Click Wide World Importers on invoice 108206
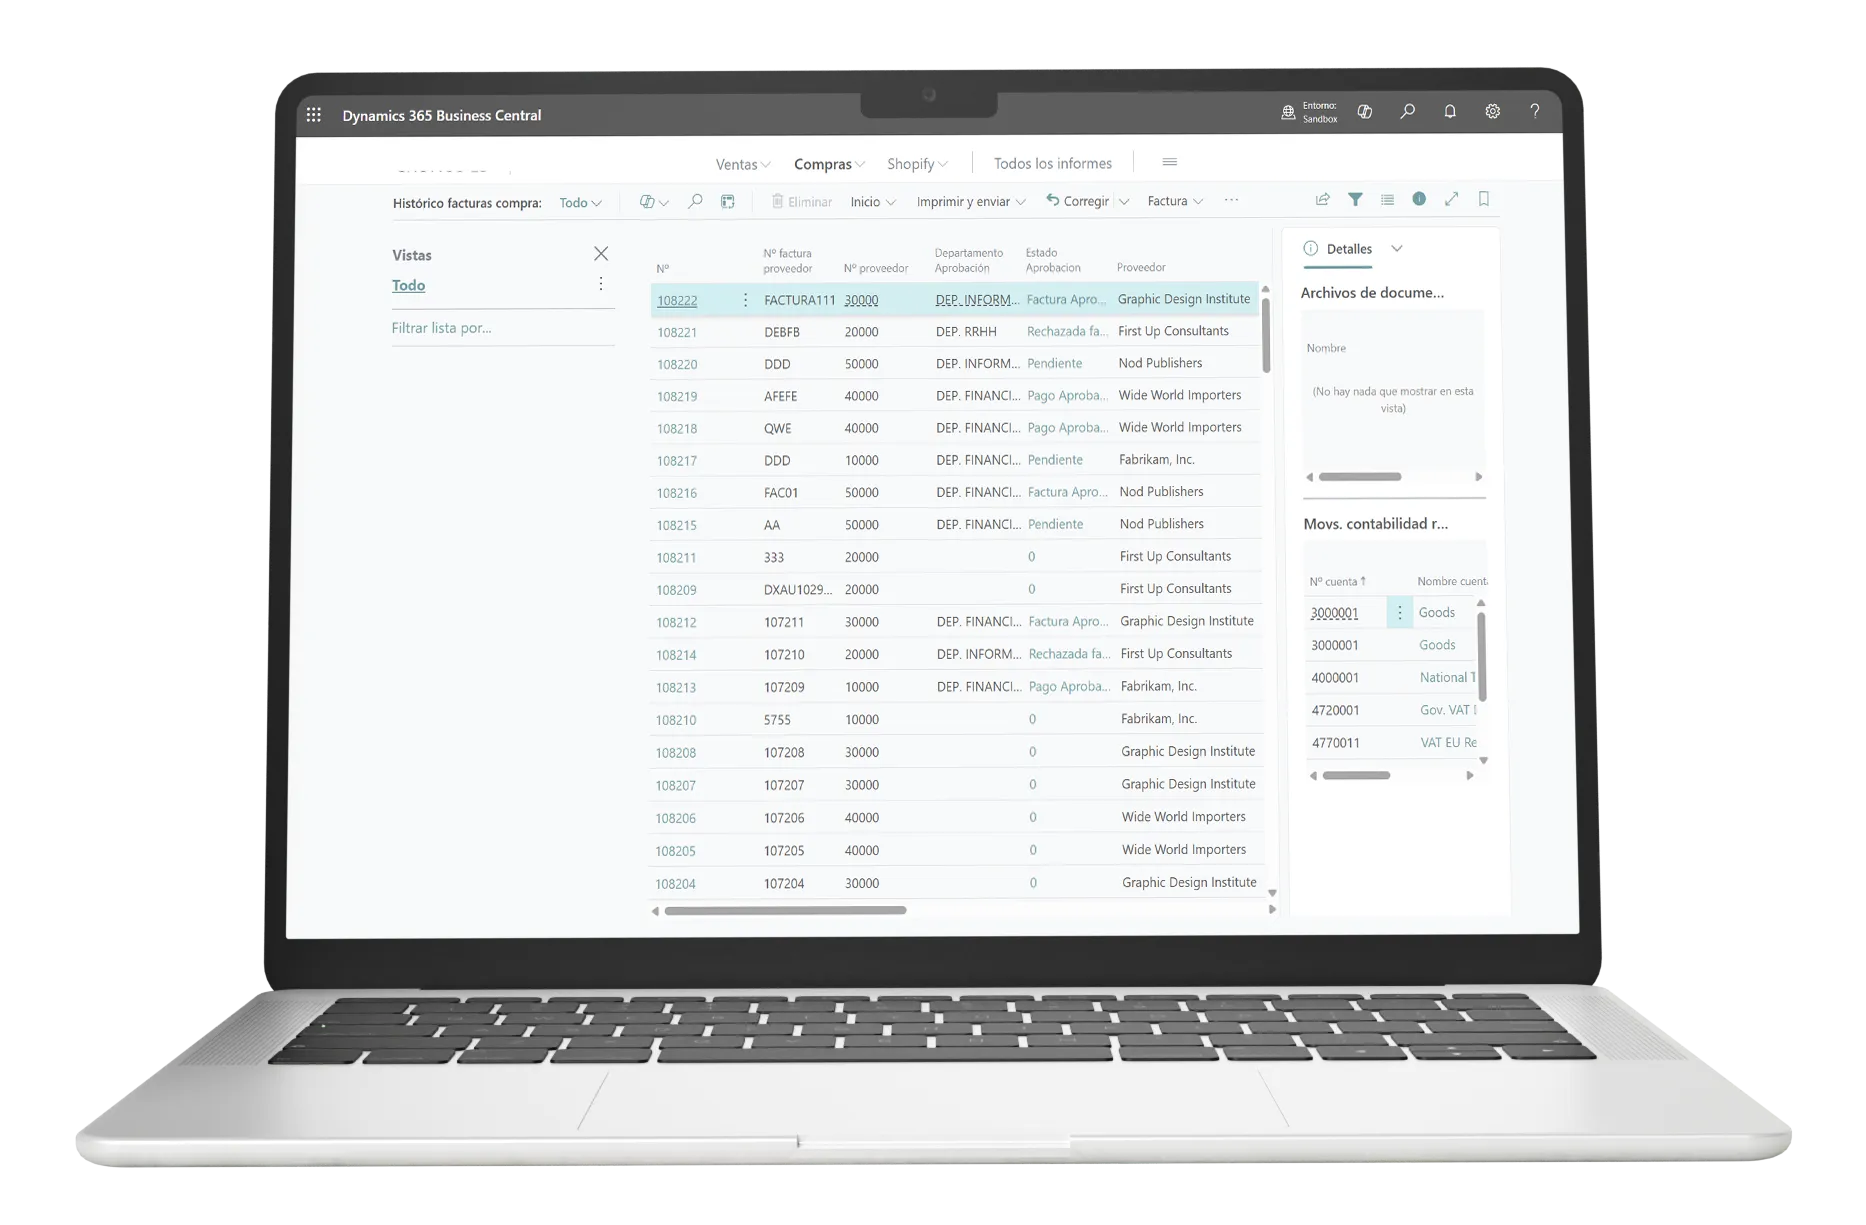The width and height of the screenshot is (1866, 1225). [x=1184, y=817]
